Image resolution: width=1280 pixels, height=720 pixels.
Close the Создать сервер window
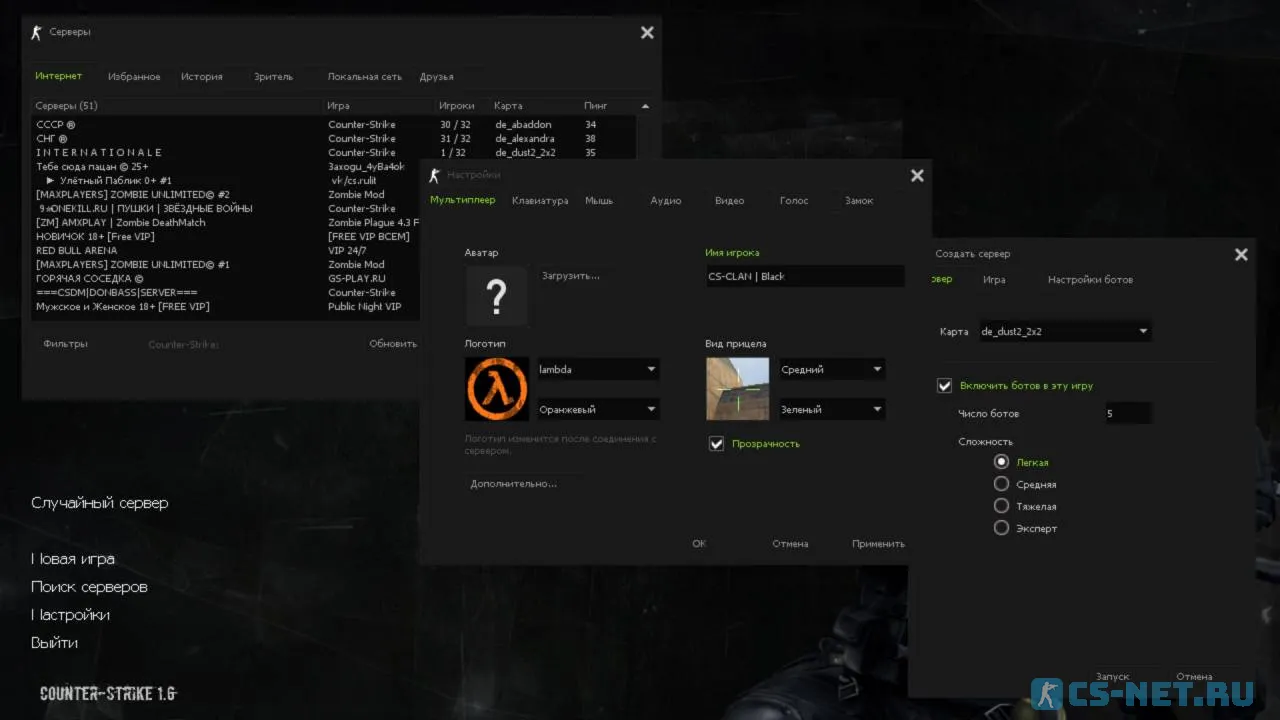tap(1241, 254)
